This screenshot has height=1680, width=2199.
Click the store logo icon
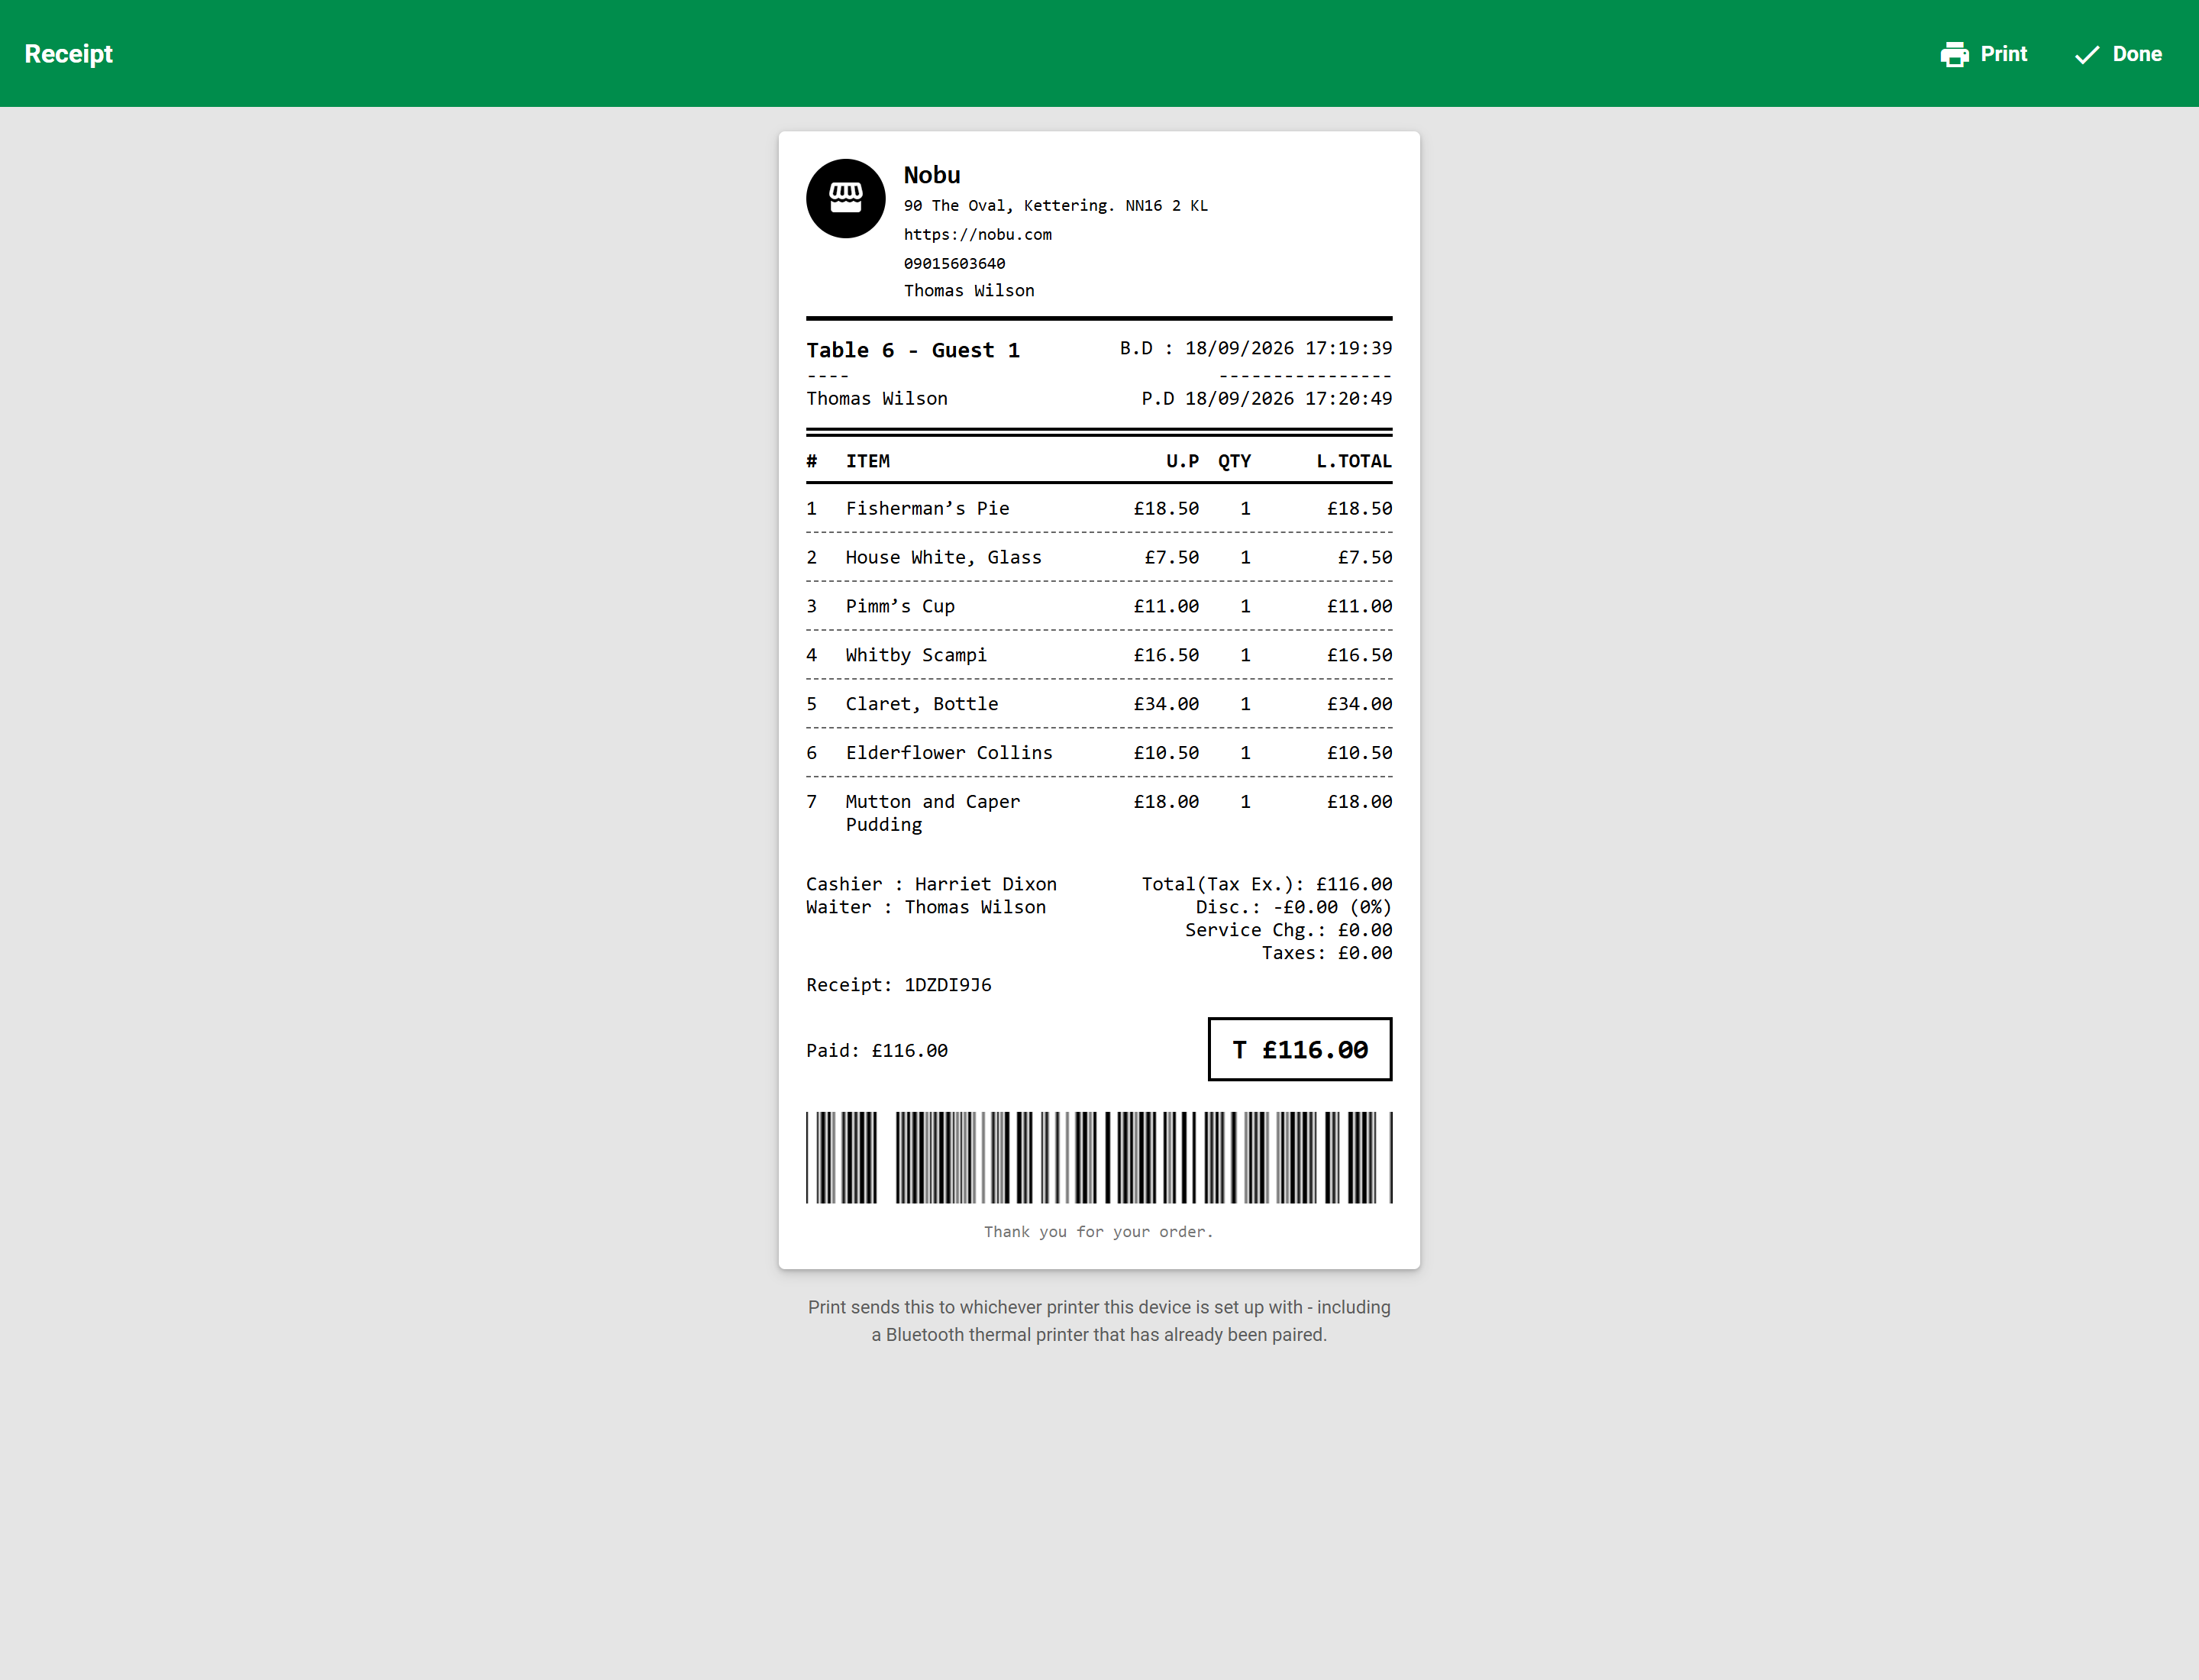click(846, 198)
